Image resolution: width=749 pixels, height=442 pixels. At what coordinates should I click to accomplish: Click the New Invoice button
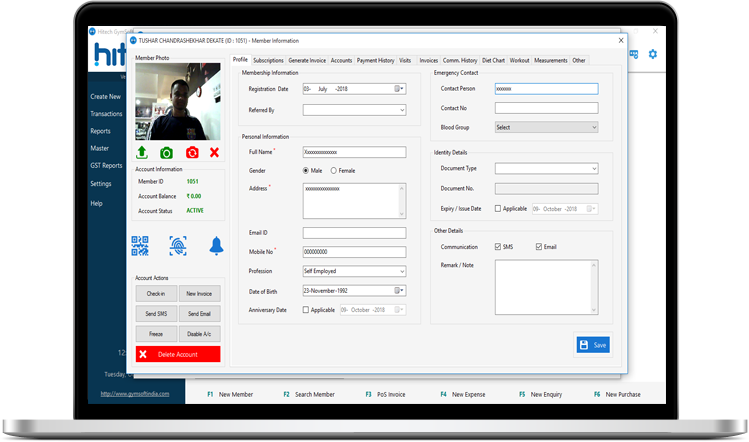(199, 293)
